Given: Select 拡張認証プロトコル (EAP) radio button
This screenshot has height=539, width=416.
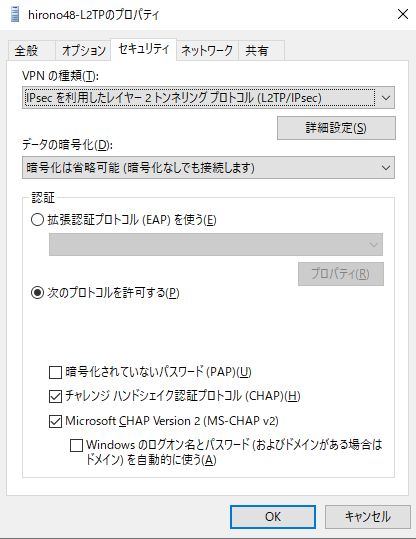Looking at the screenshot, I should point(37,220).
